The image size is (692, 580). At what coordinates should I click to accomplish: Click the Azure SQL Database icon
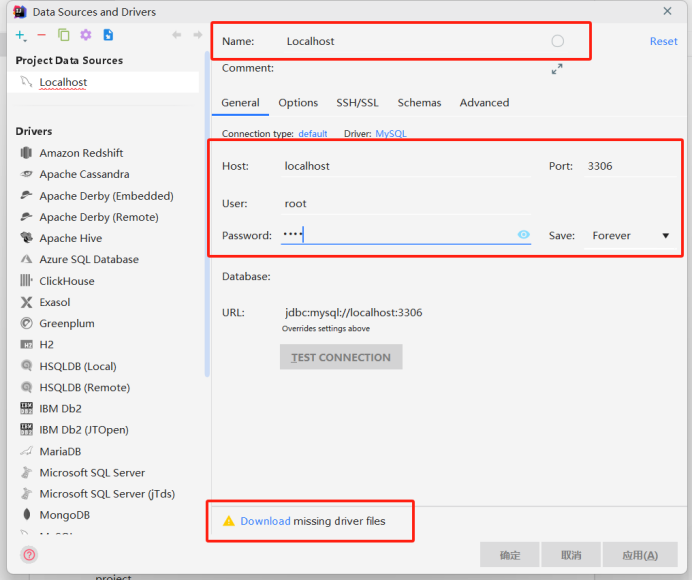[x=26, y=259]
